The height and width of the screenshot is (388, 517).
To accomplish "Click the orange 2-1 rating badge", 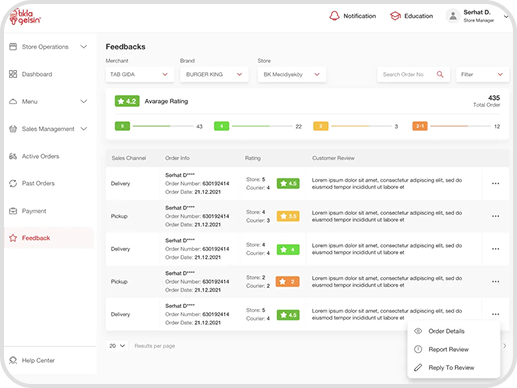I will [420, 126].
